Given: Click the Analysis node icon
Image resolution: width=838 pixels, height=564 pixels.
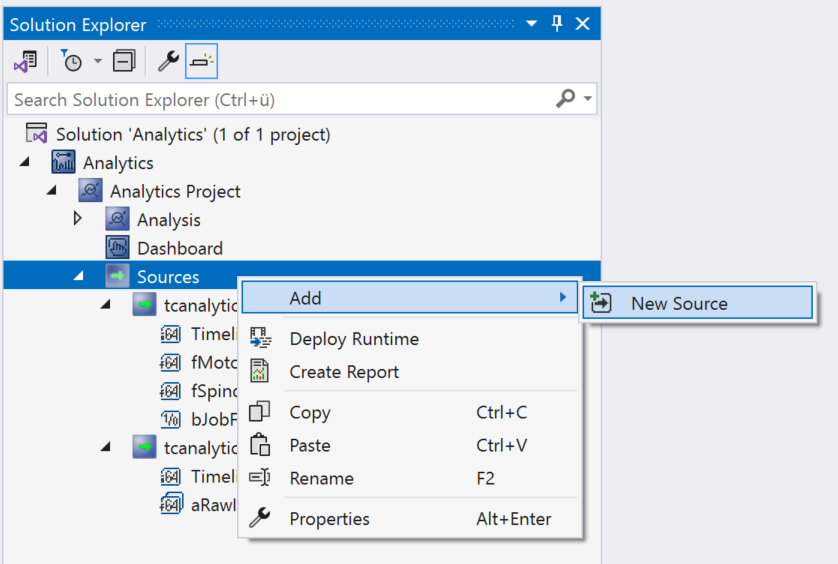Looking at the screenshot, I should click(117, 219).
